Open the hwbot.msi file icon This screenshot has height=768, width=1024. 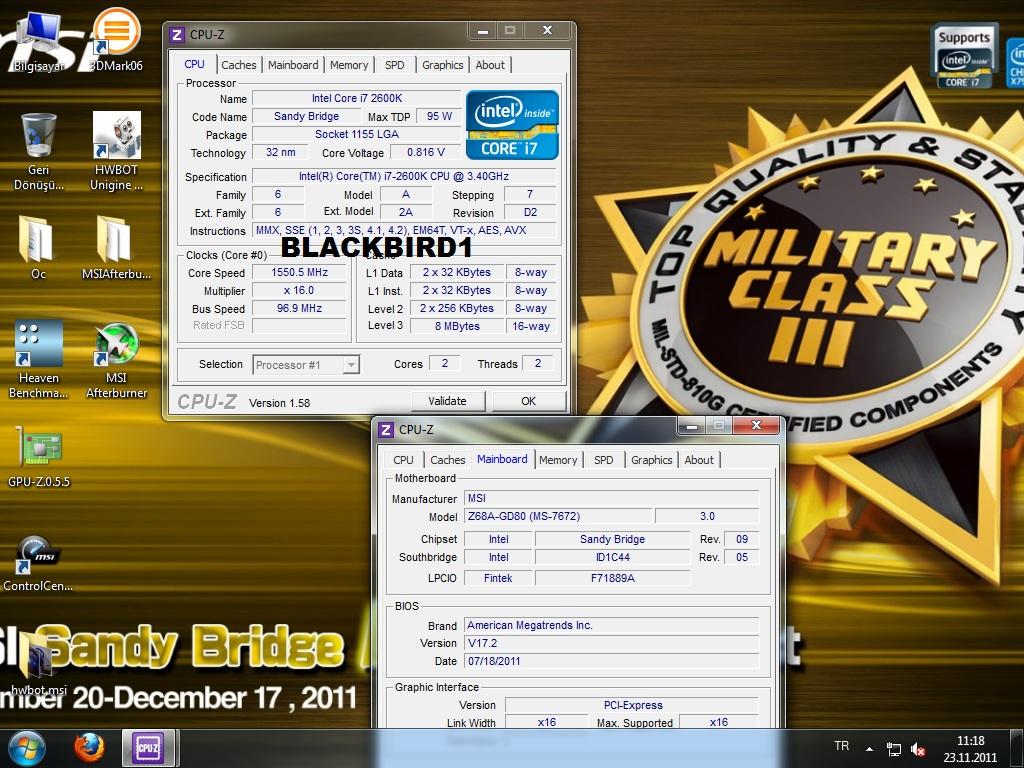(39, 663)
